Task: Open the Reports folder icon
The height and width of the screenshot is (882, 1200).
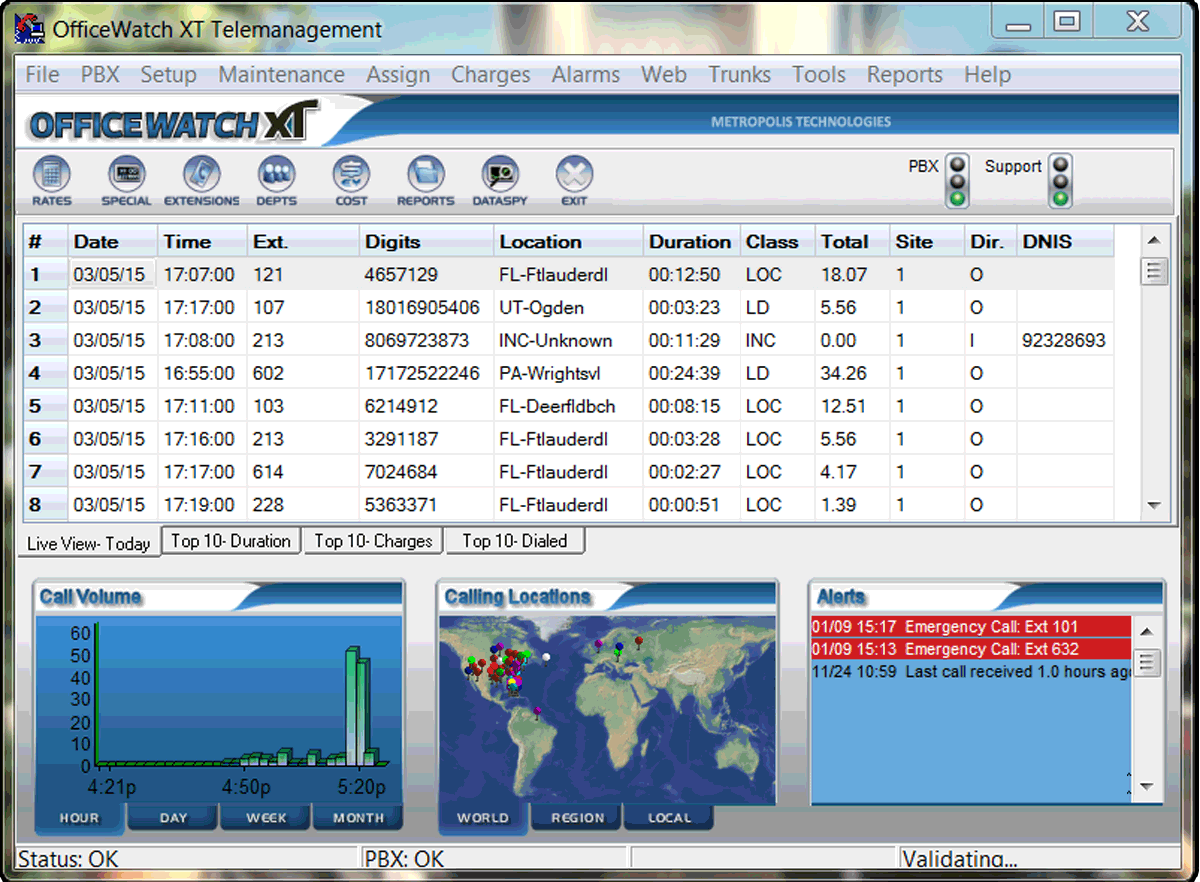Action: (x=426, y=175)
